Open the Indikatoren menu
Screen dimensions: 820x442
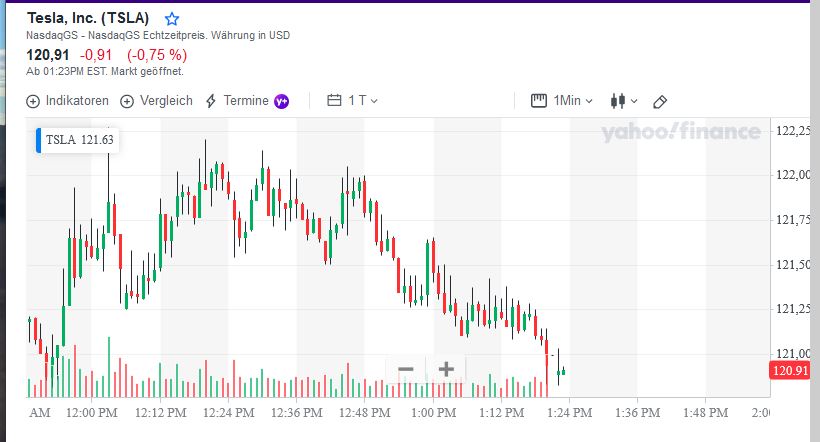(67, 101)
